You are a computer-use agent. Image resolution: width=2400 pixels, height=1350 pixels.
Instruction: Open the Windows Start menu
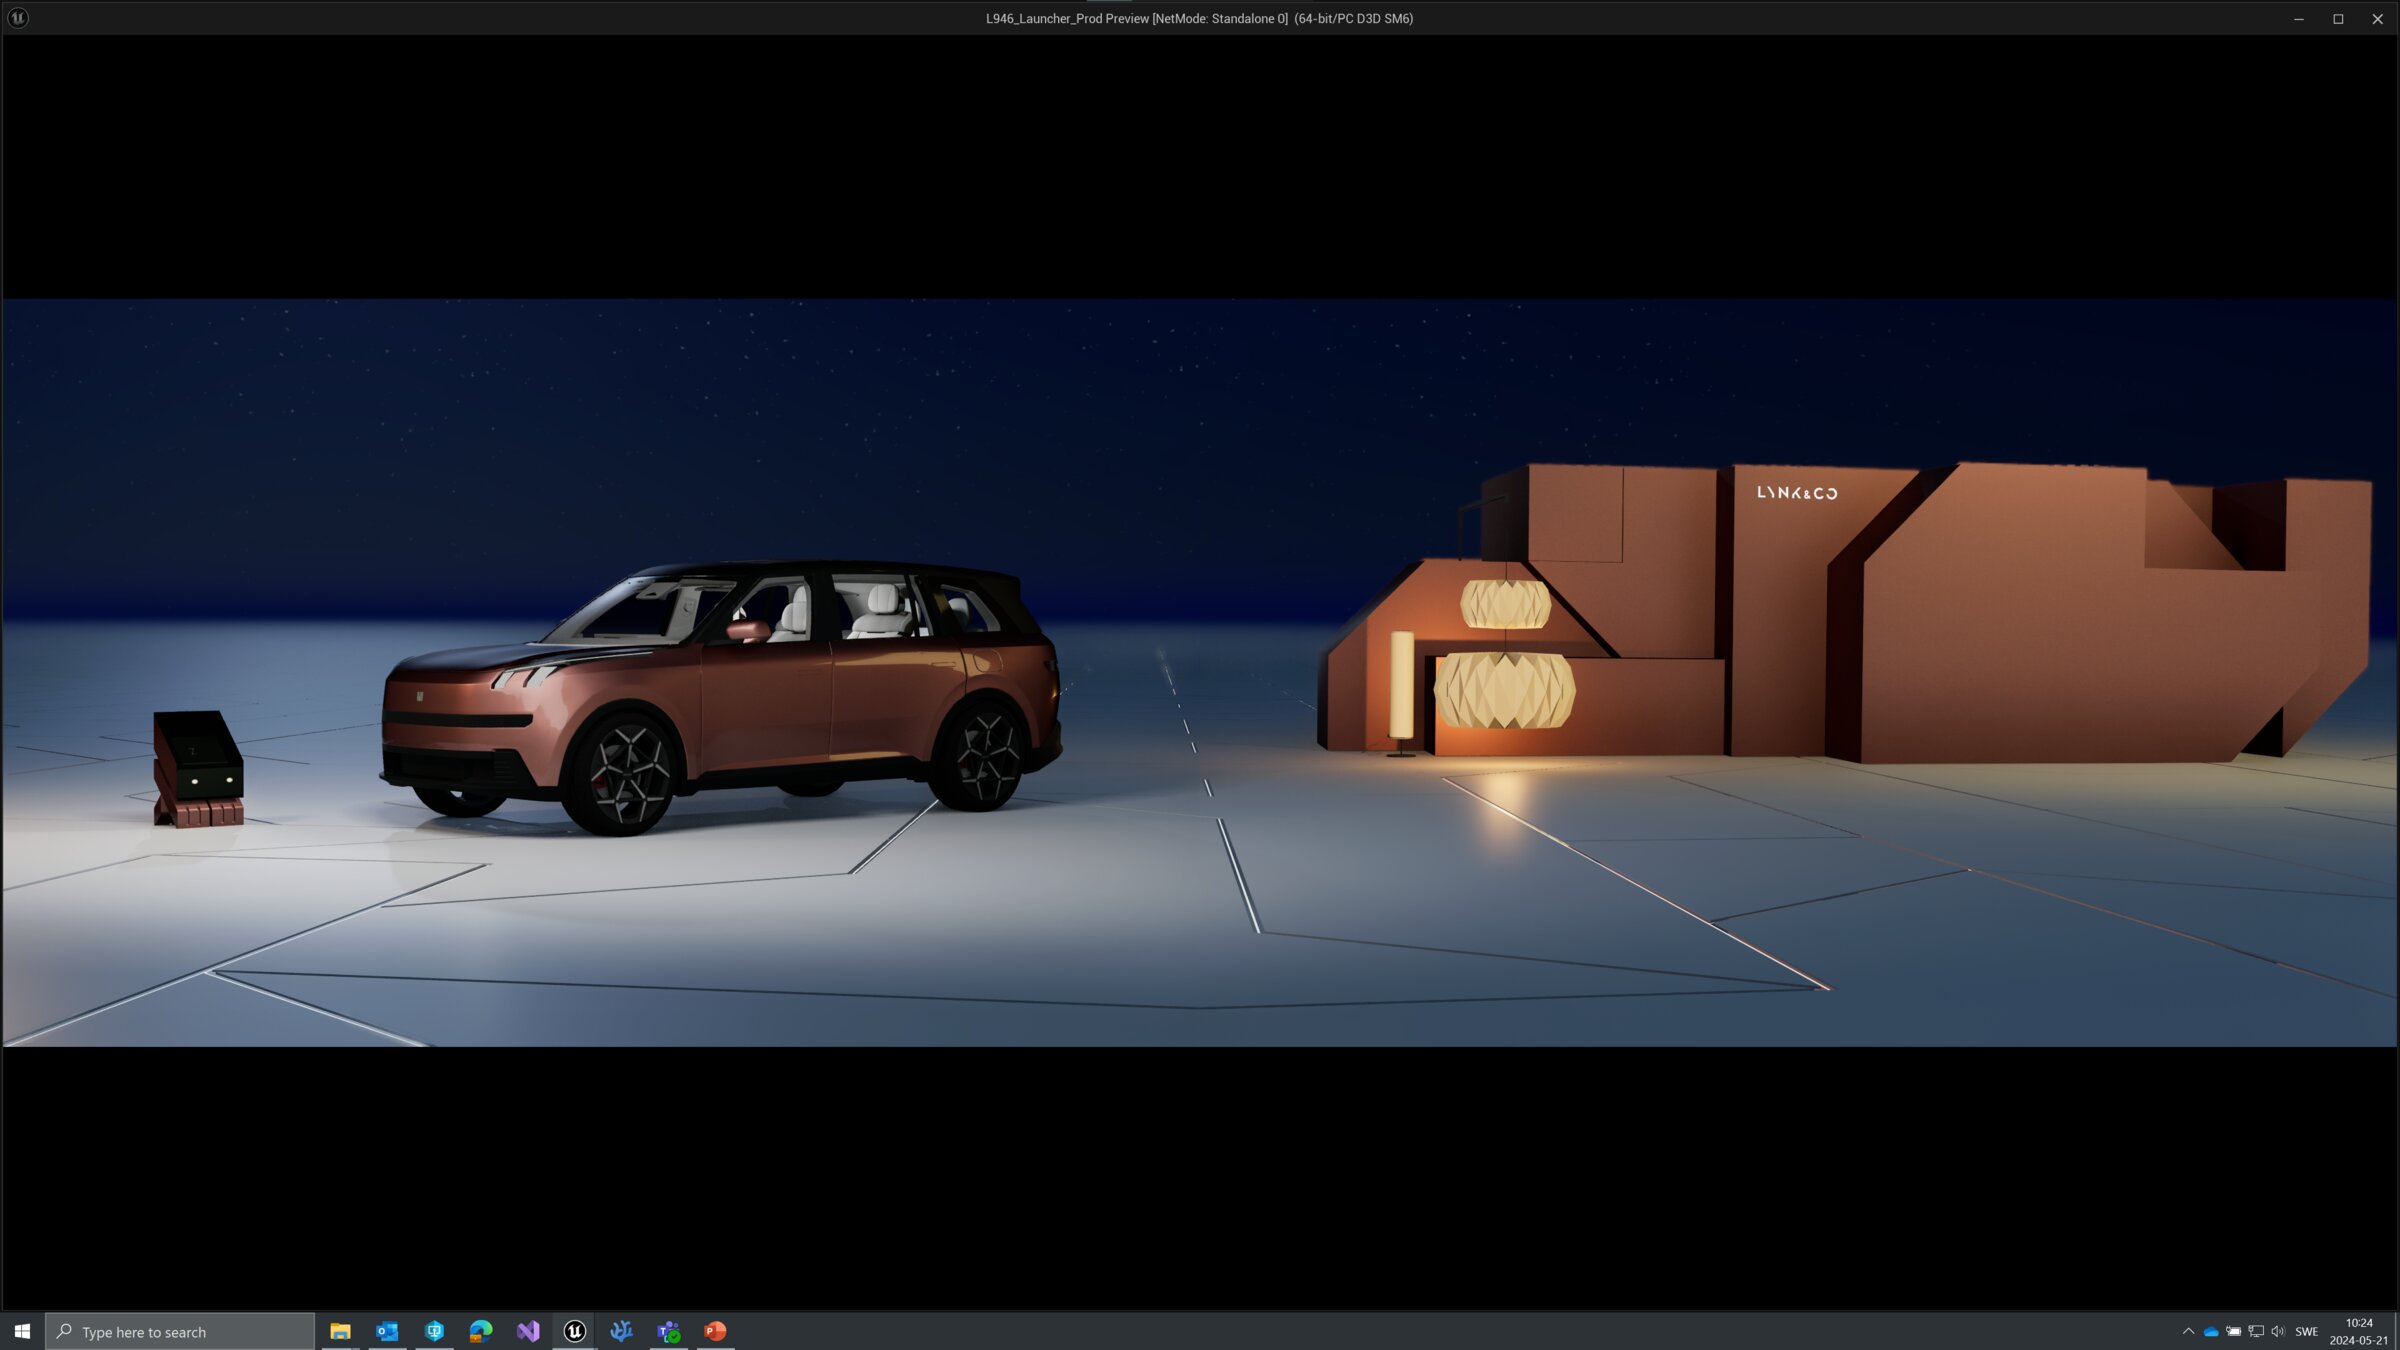22,1331
